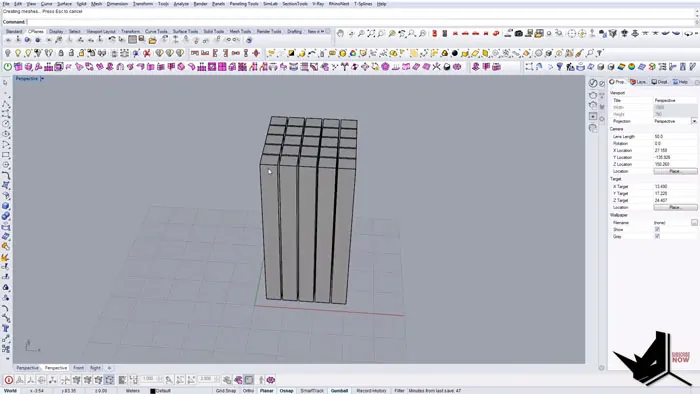Click the green power button icon
Screen dimensions: 700x394
click(8, 67)
